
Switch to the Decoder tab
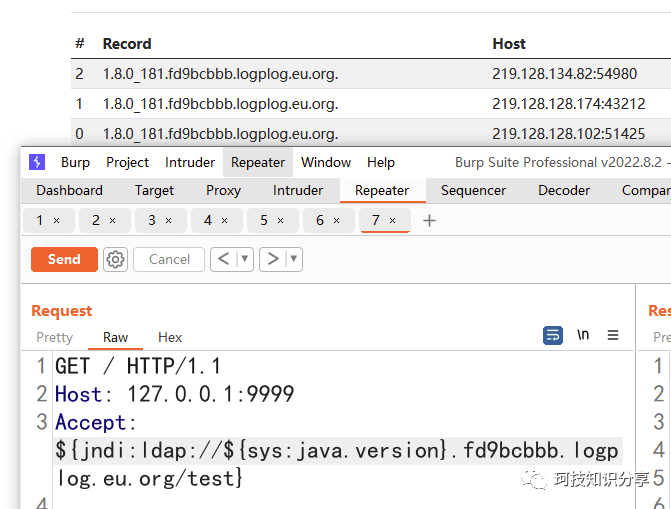coord(564,191)
